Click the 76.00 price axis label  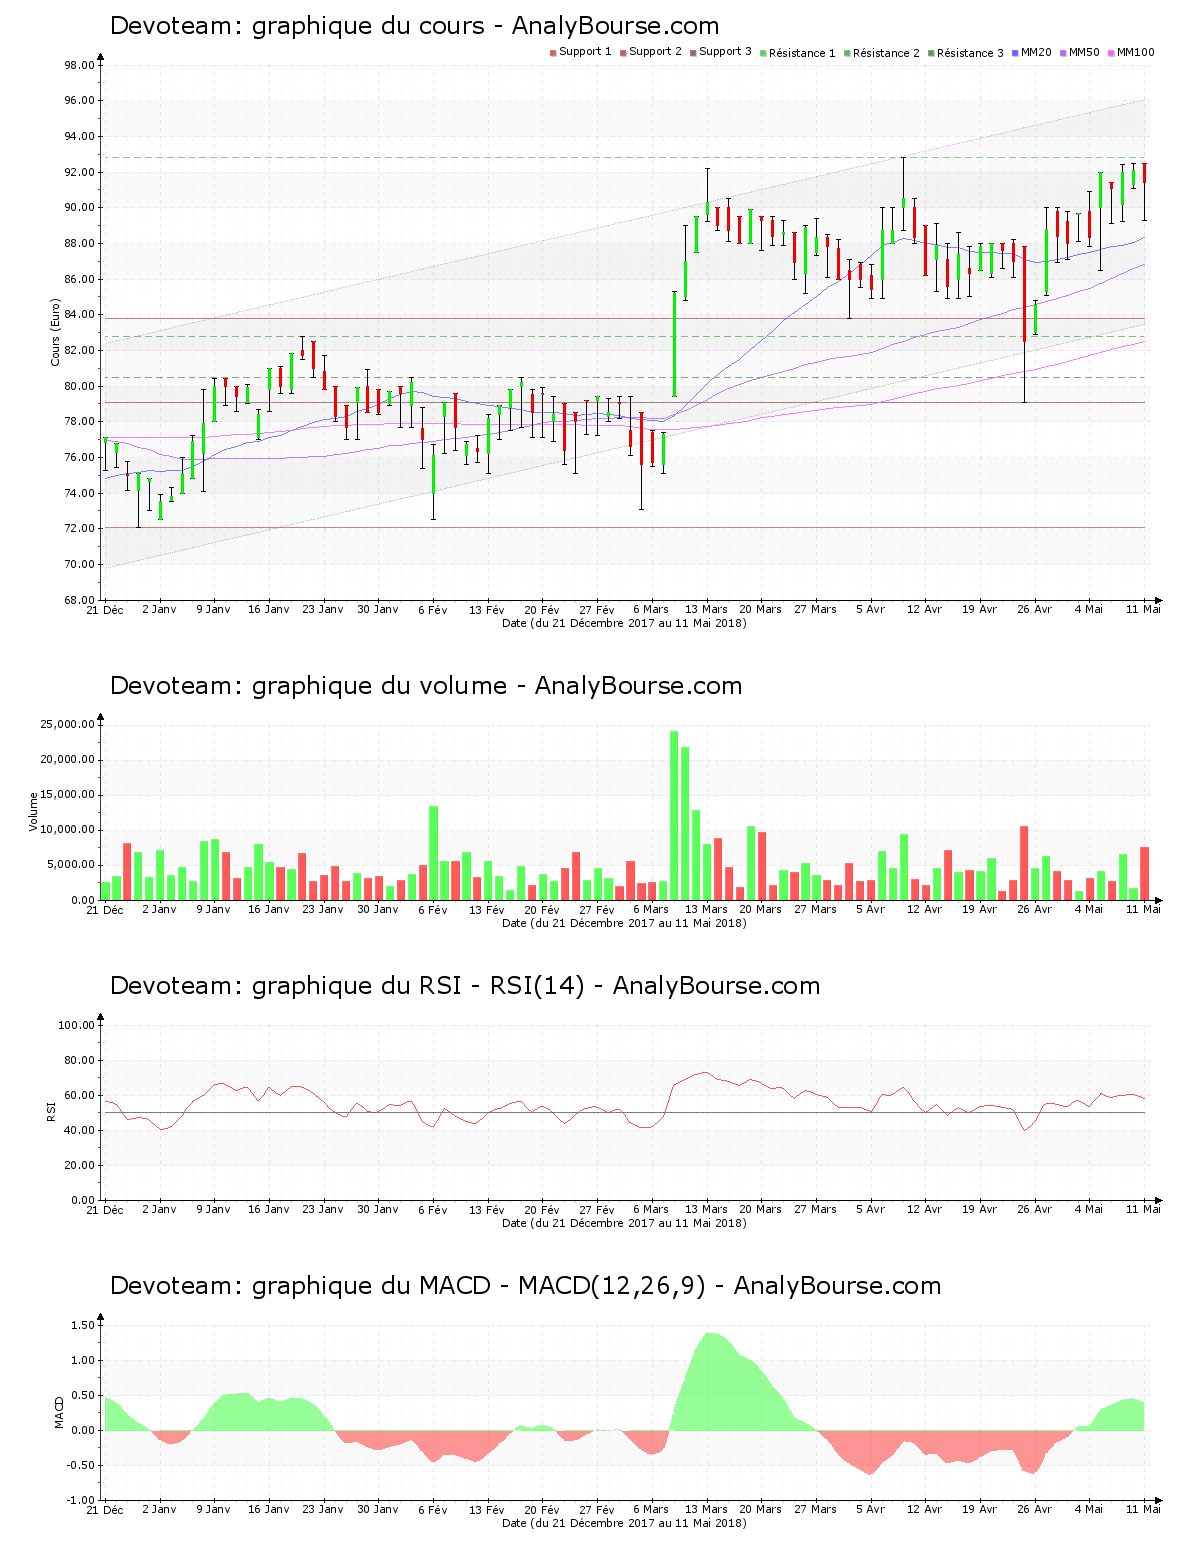pos(80,458)
